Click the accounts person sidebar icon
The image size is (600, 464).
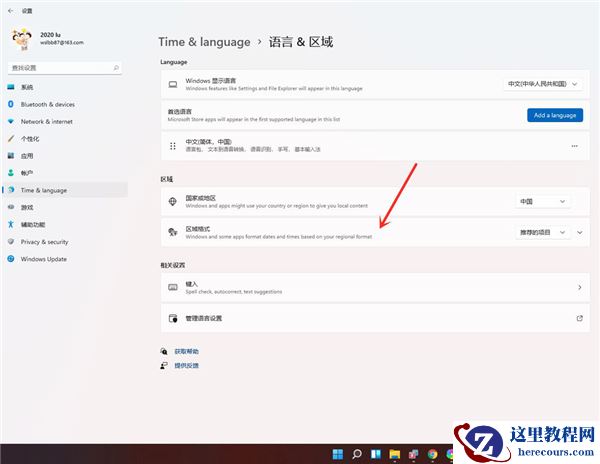pyautogui.click(x=11, y=173)
